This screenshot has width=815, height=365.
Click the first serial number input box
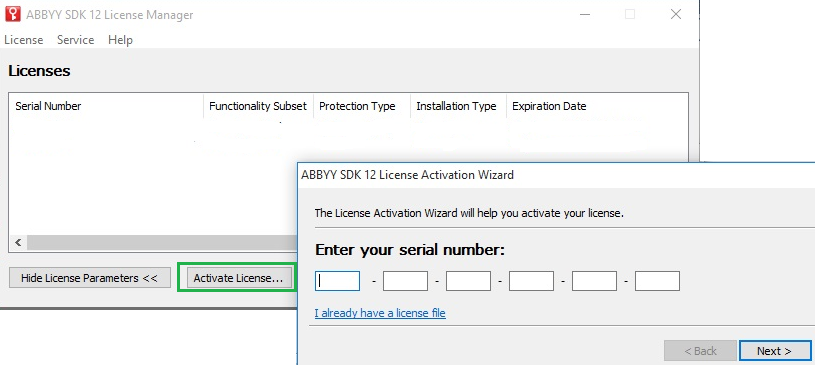337,281
